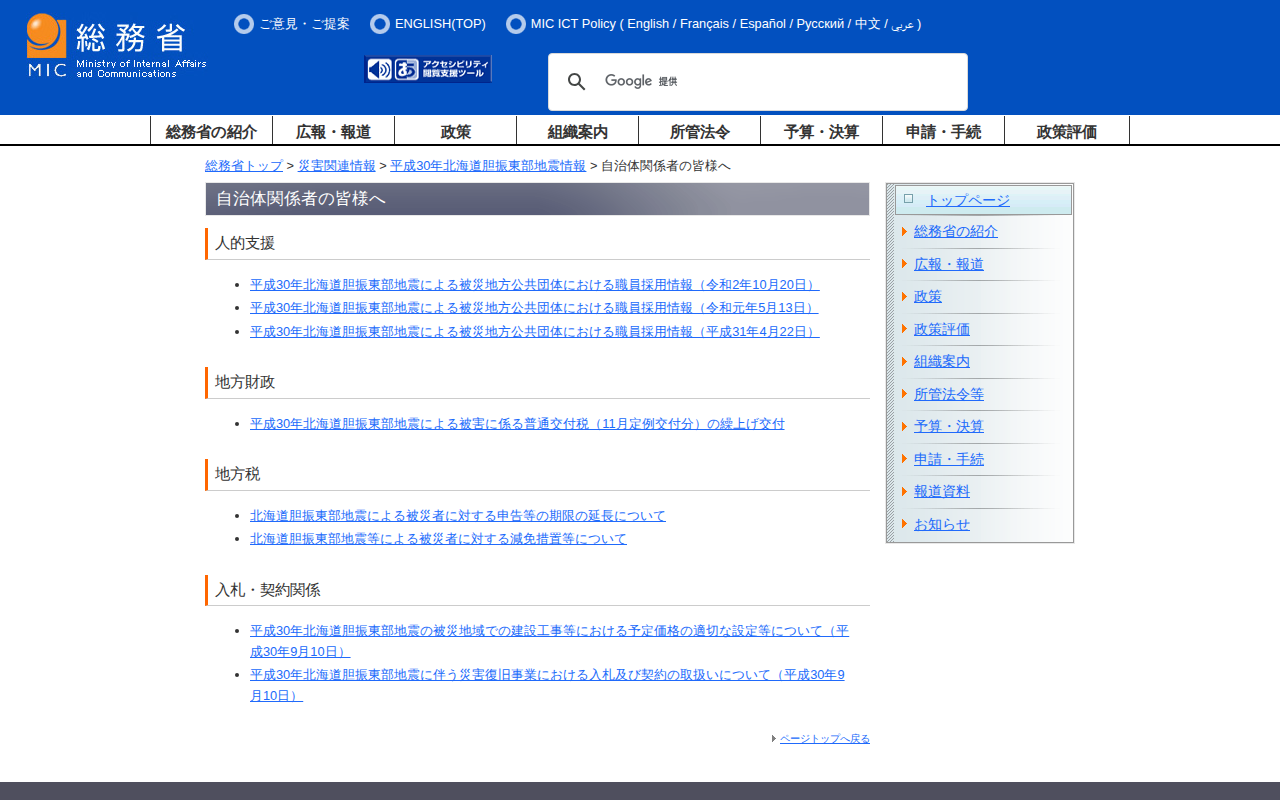Open the accessibility reading support tool
The image size is (1280, 800).
(x=428, y=69)
